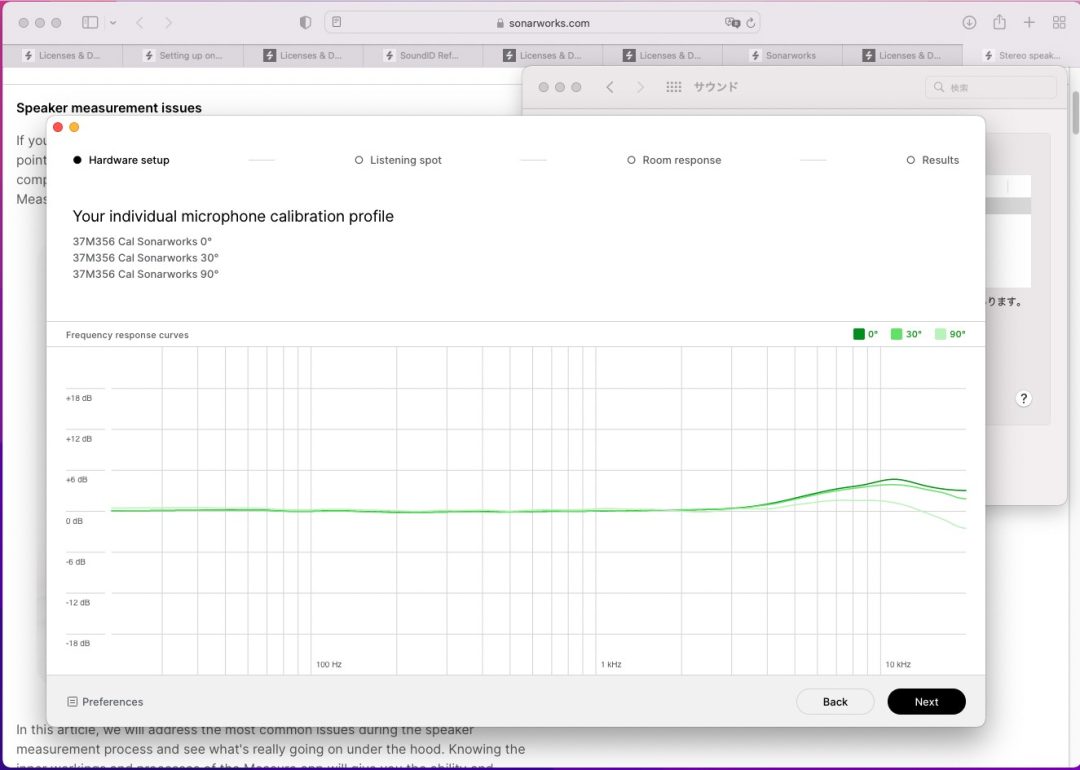Click the "1 kHz" axis label

611,665
